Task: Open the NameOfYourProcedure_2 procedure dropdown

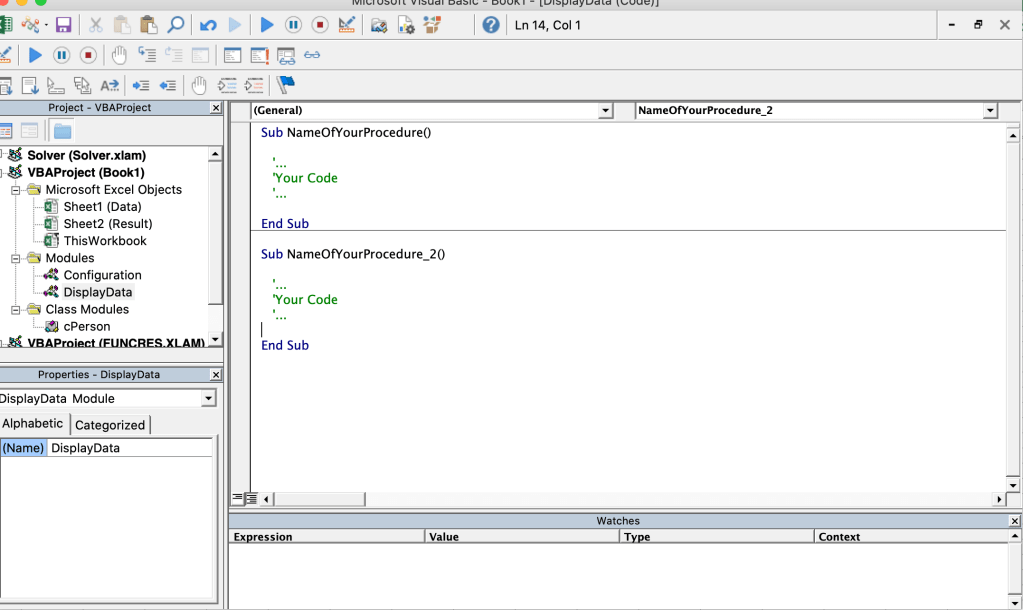Action: [990, 111]
